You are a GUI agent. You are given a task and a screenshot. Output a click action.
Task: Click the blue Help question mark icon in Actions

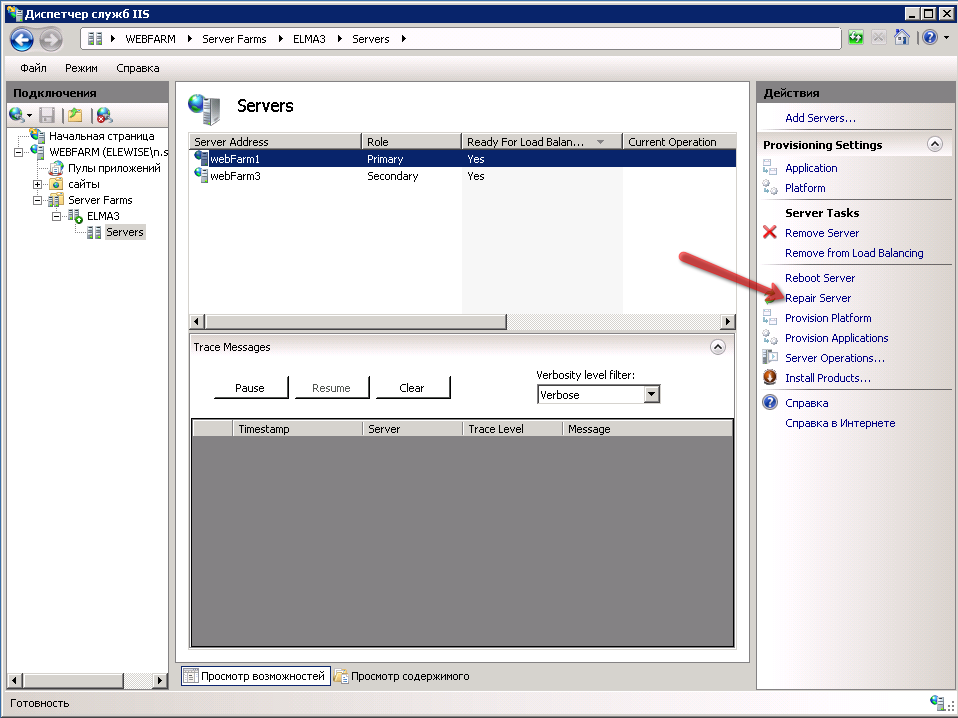pyautogui.click(x=770, y=403)
